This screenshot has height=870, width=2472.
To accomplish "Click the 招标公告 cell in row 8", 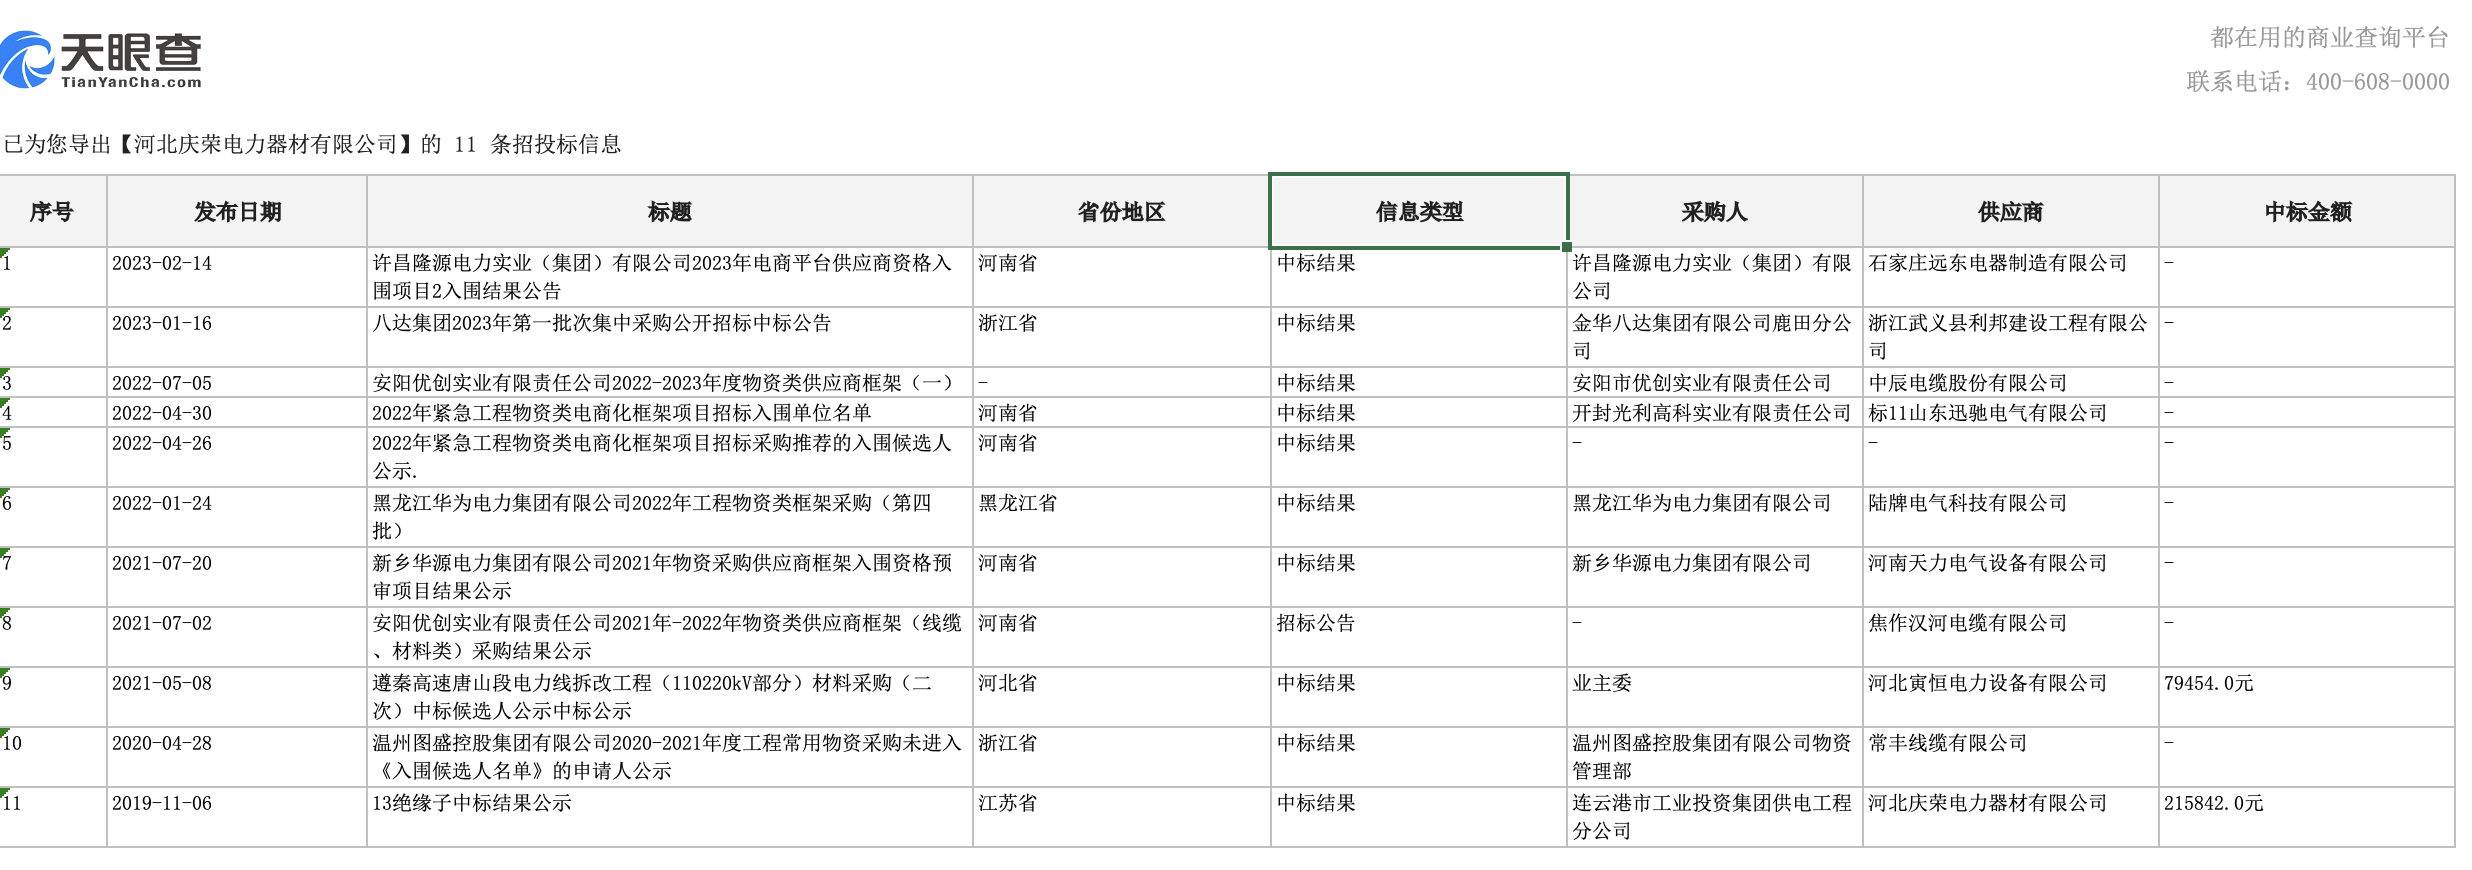I will [1316, 624].
